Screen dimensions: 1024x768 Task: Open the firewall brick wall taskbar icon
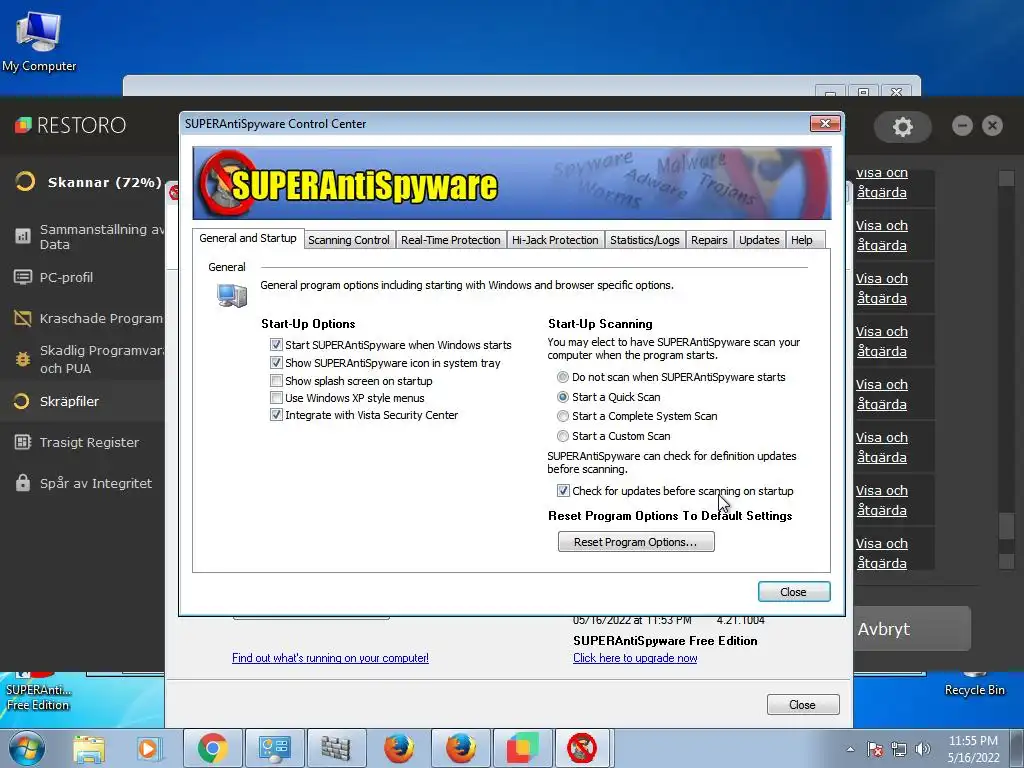(336, 748)
